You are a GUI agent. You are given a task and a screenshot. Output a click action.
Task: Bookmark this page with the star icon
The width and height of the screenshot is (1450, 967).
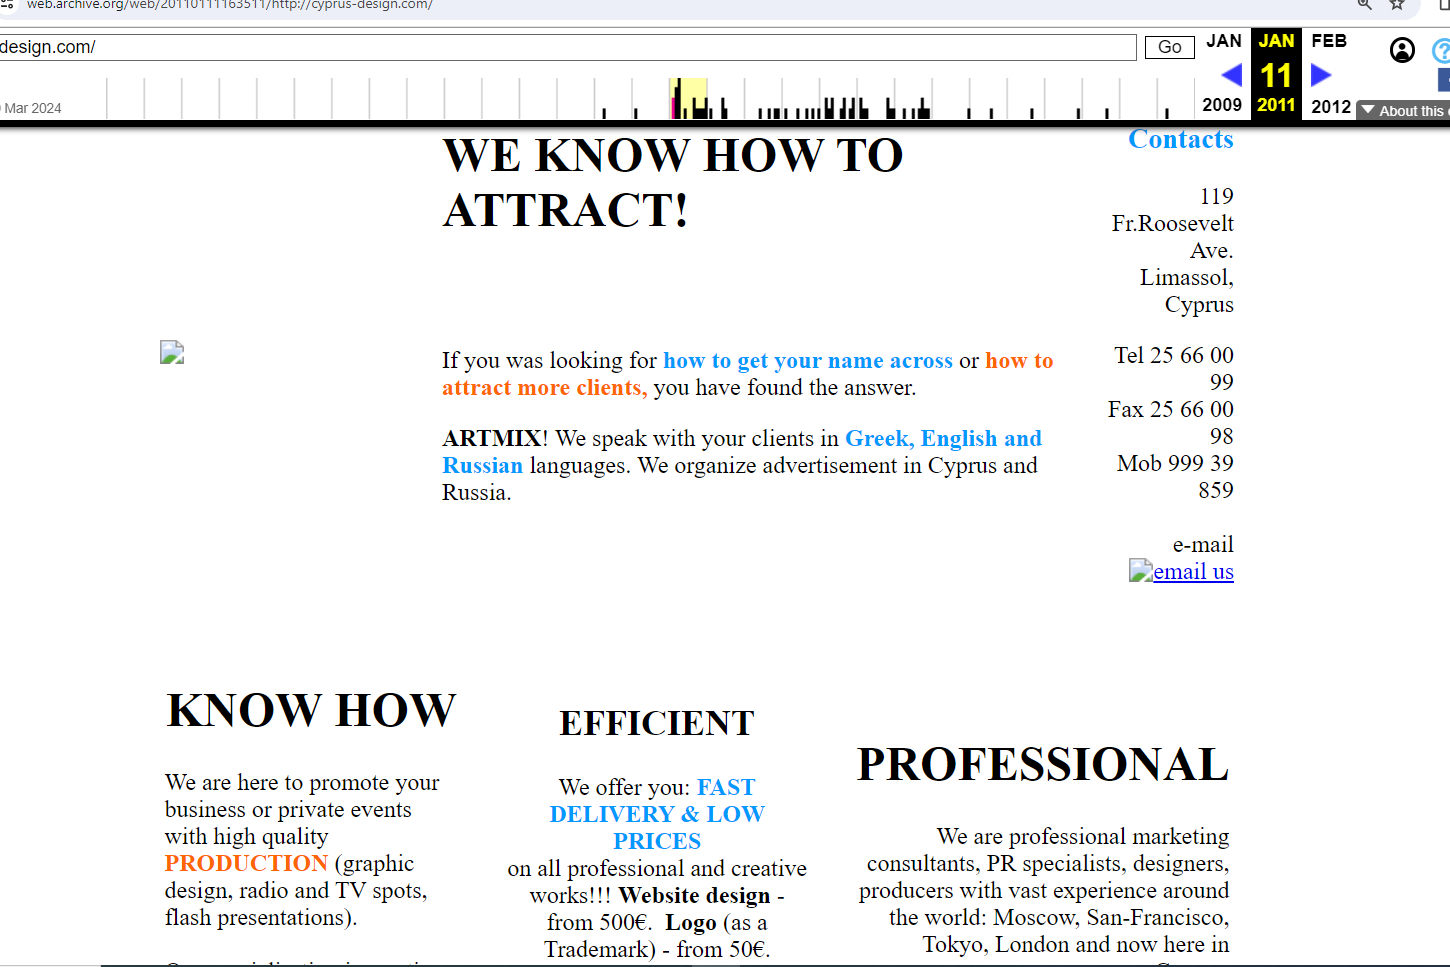[1397, 4]
